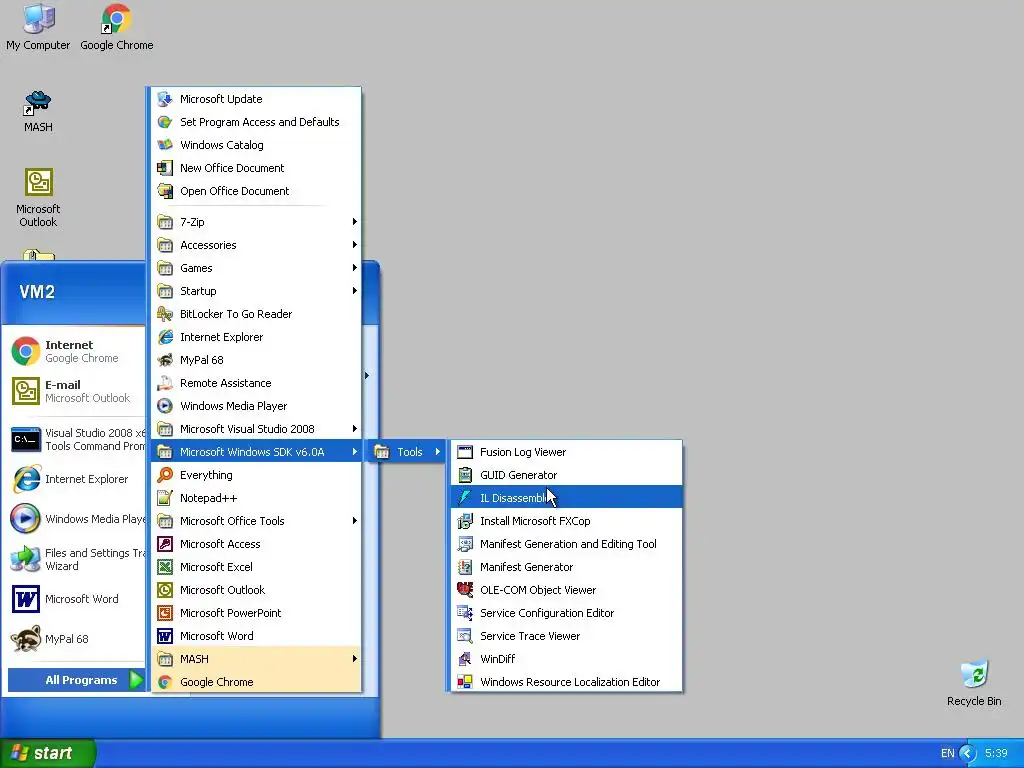Launch WinDiff tool
This screenshot has width=1024, height=768.
pyautogui.click(x=566, y=659)
